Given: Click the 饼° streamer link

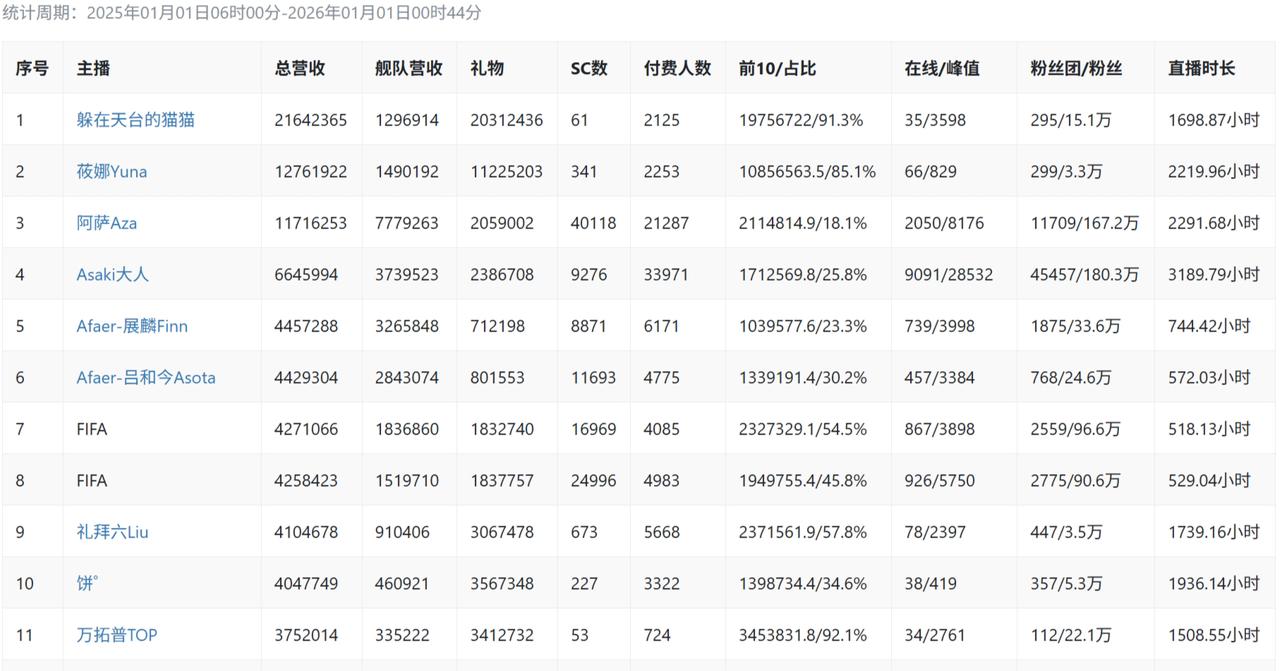Looking at the screenshot, I should click(87, 583).
